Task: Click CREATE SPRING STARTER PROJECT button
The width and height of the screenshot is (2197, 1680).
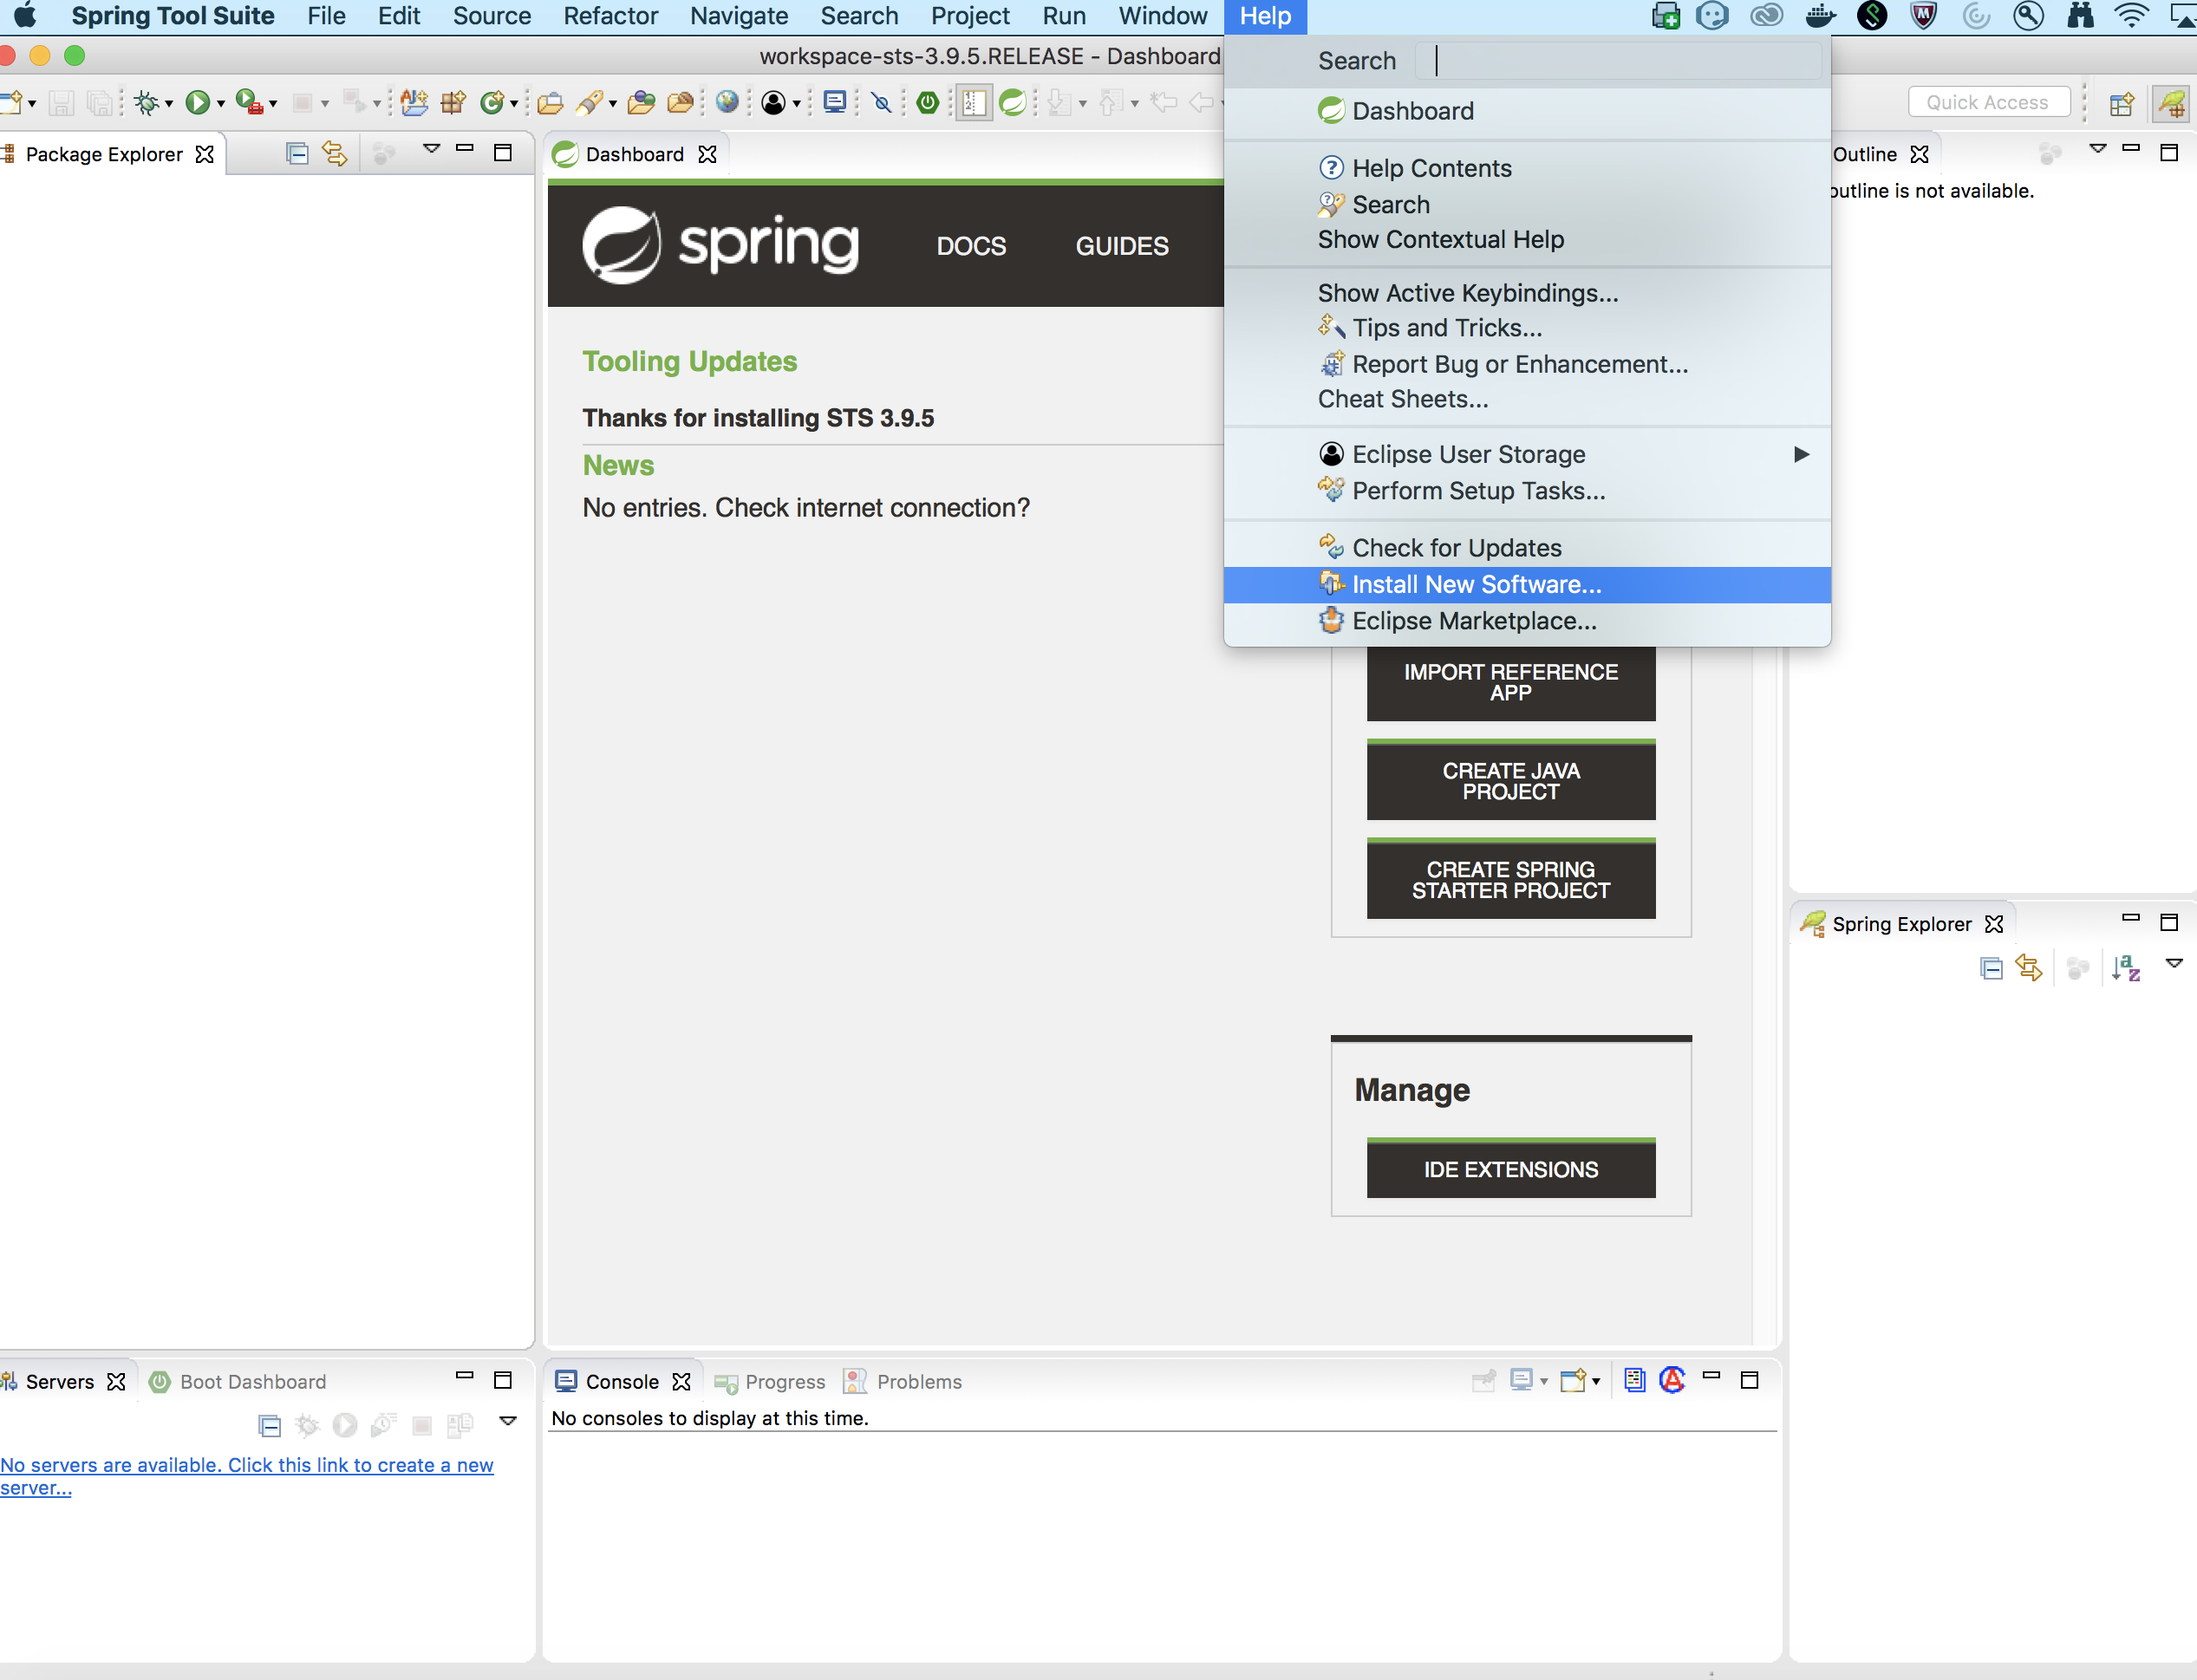Action: 1510,879
